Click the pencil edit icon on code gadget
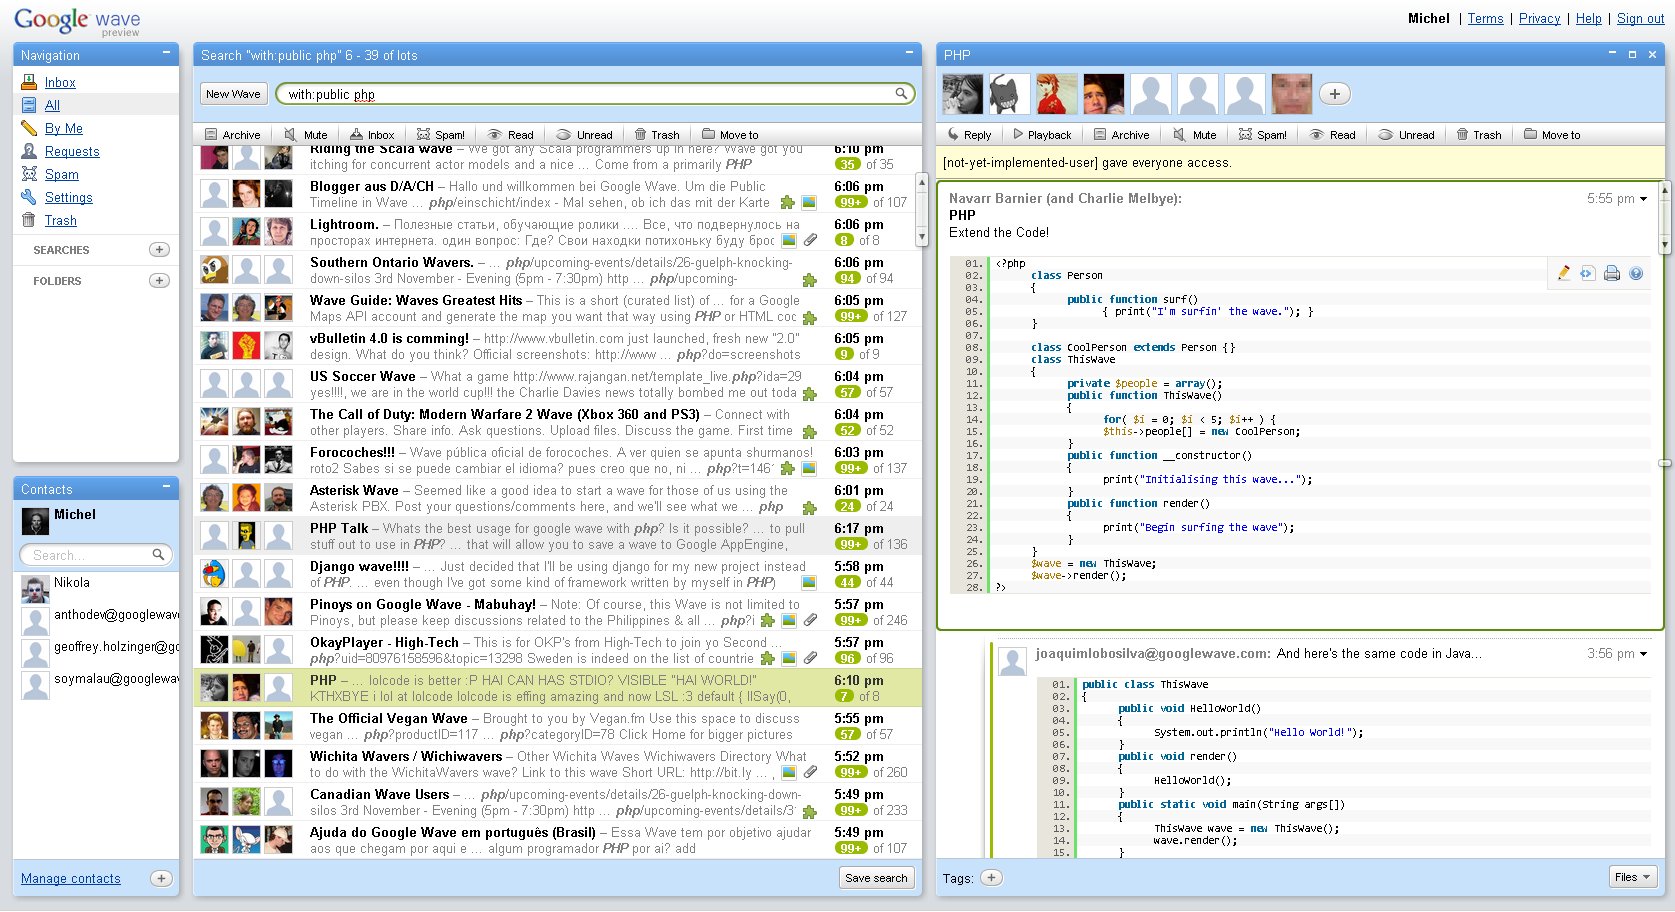The width and height of the screenshot is (1675, 912). [1563, 273]
